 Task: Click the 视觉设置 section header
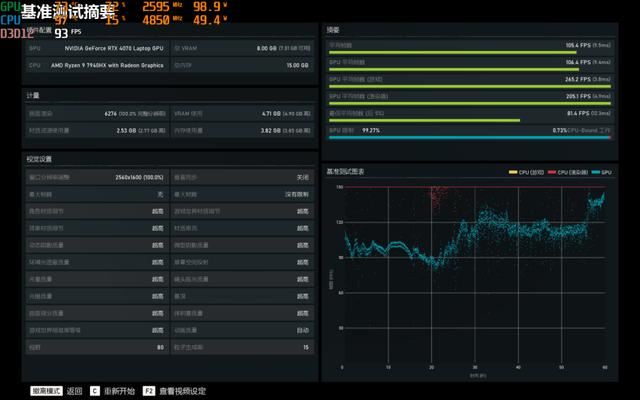[40, 159]
